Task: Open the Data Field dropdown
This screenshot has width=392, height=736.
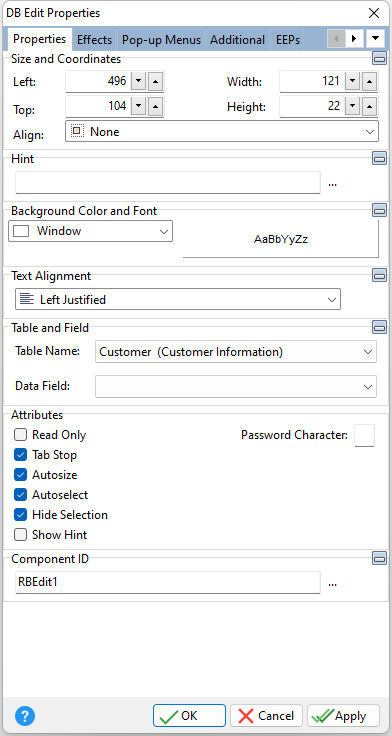Action: pyautogui.click(x=236, y=386)
